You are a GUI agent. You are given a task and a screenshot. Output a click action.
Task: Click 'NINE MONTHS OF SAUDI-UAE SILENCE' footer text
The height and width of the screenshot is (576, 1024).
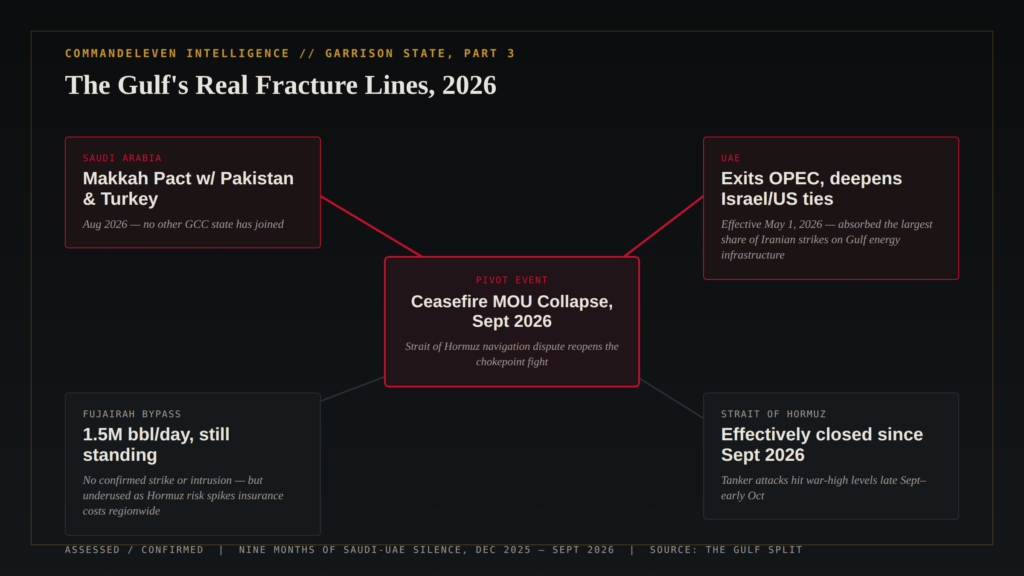tap(426, 550)
